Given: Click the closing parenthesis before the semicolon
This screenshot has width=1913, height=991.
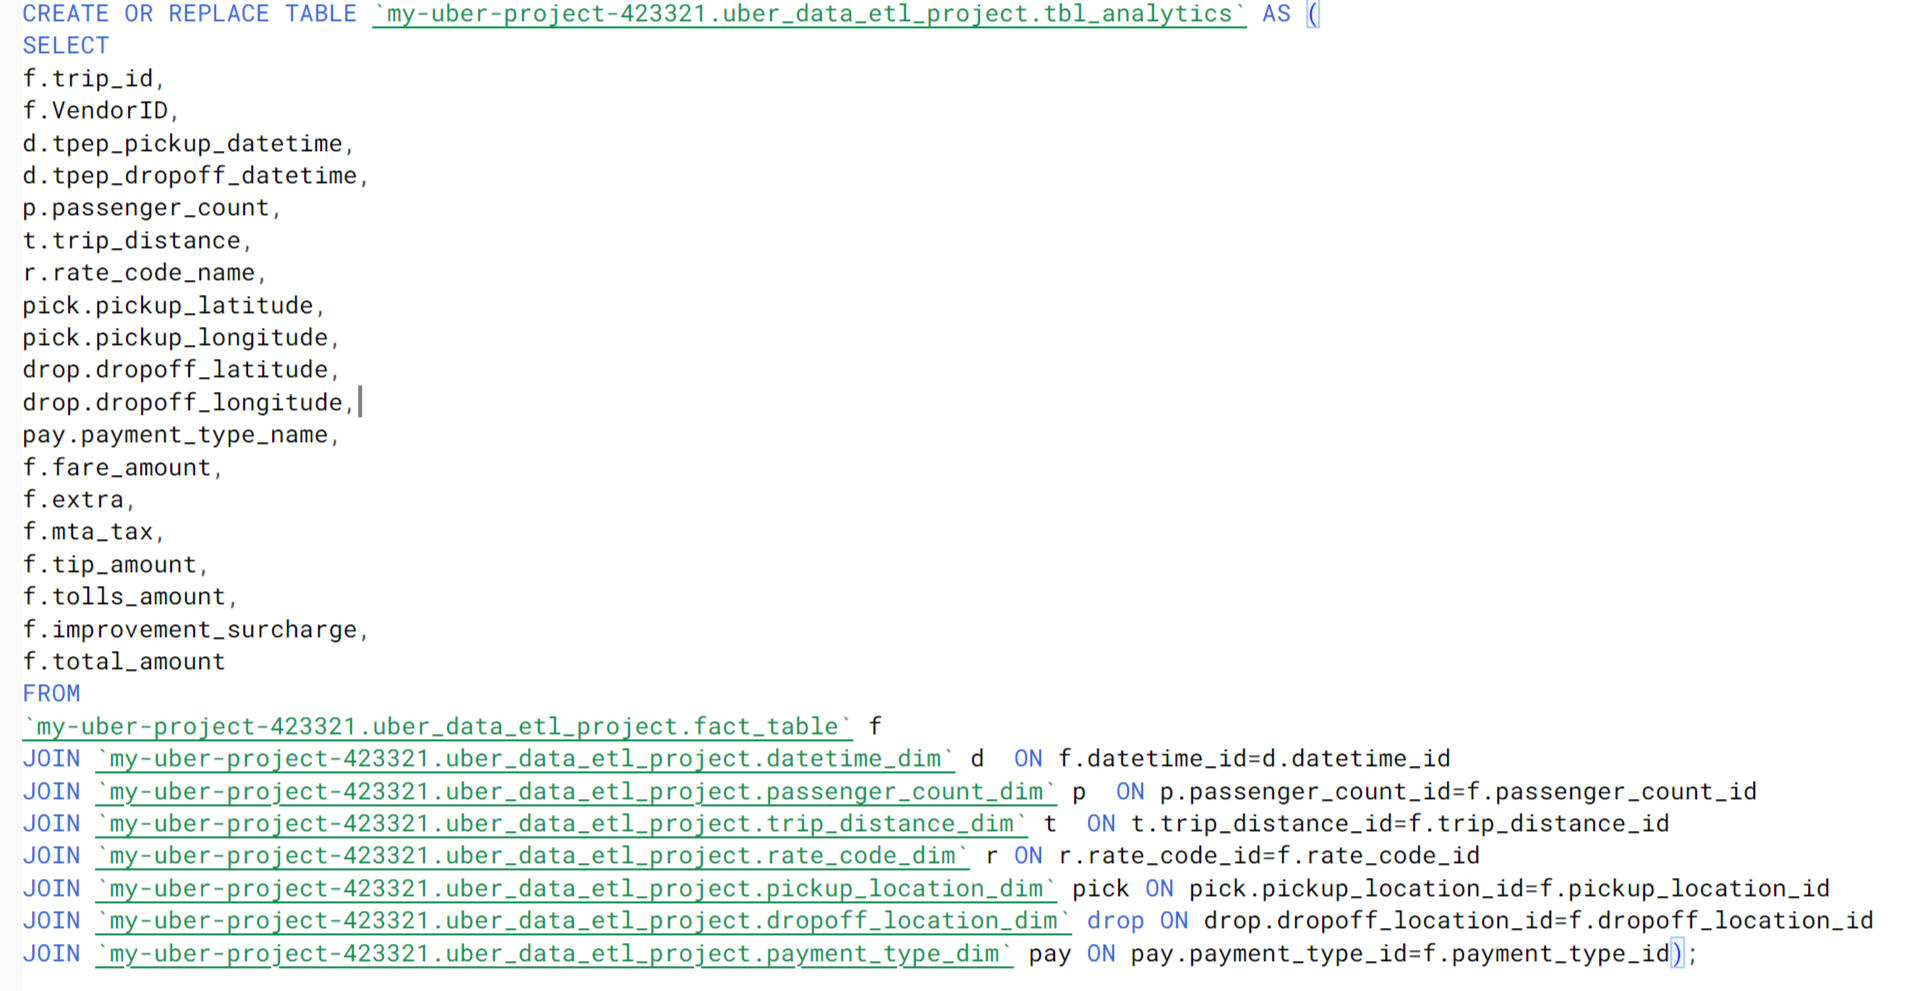Looking at the screenshot, I should coord(1676,954).
